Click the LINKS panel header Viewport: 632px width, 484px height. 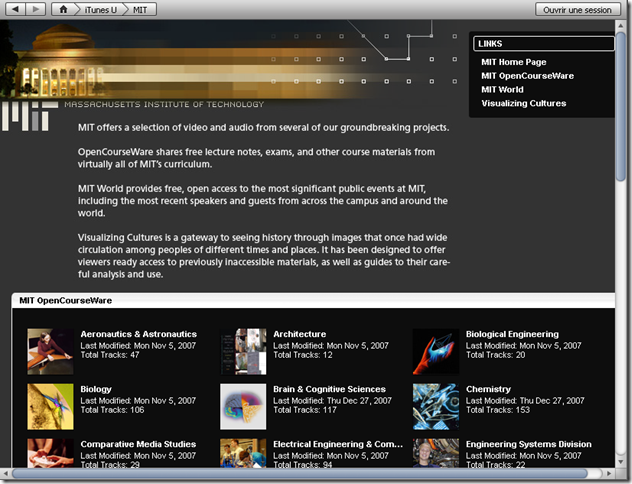point(544,44)
